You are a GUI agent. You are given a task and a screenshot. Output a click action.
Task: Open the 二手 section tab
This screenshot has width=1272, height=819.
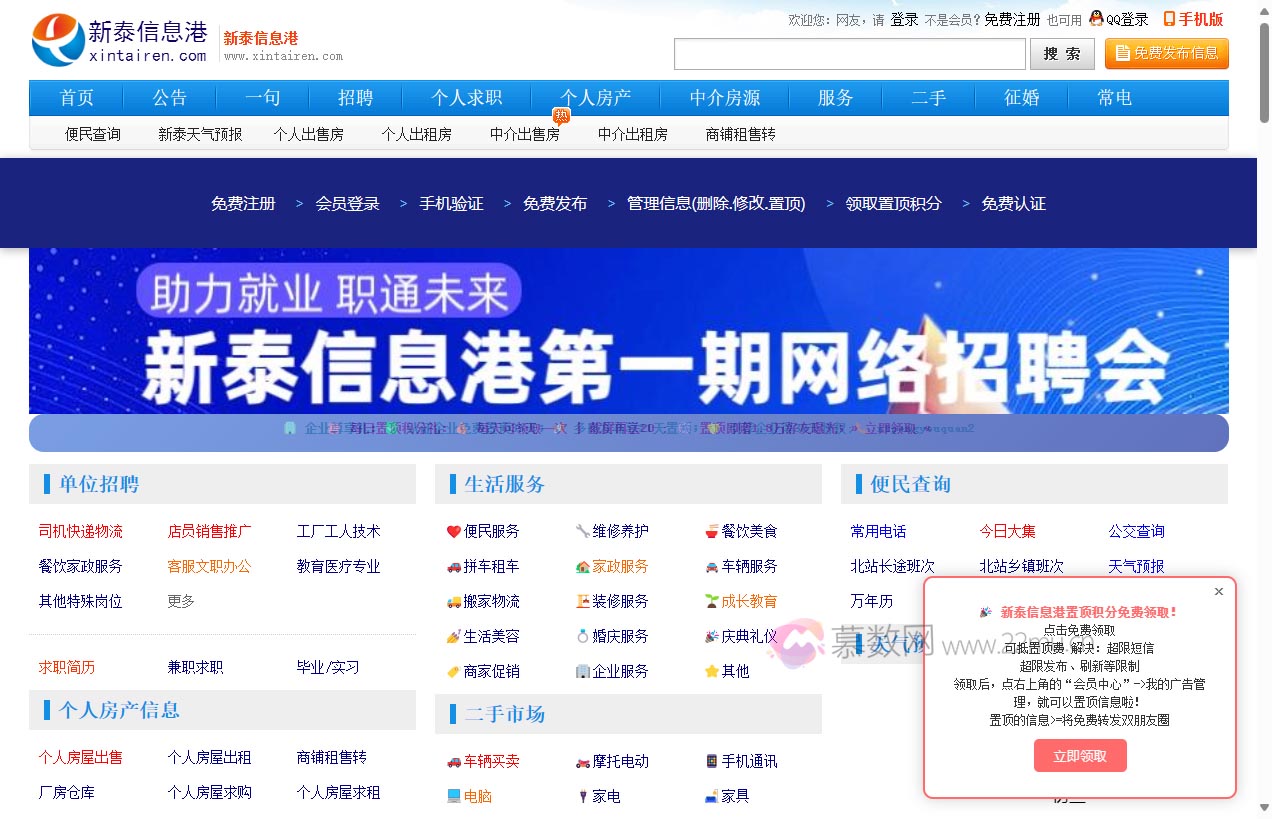pos(928,97)
